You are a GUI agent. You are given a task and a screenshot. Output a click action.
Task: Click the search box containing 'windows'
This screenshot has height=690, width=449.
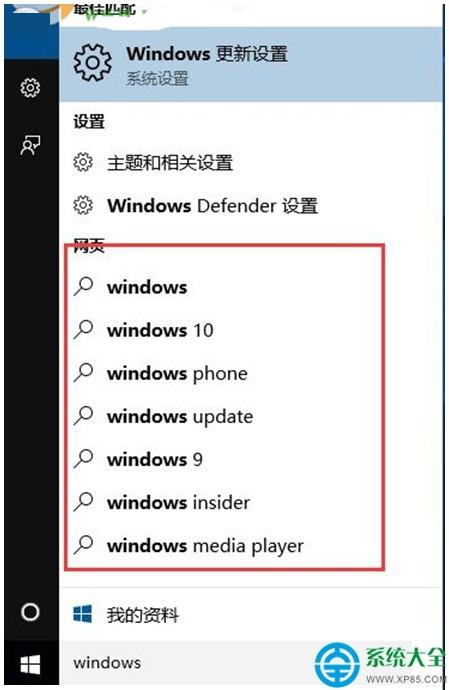coord(189,663)
